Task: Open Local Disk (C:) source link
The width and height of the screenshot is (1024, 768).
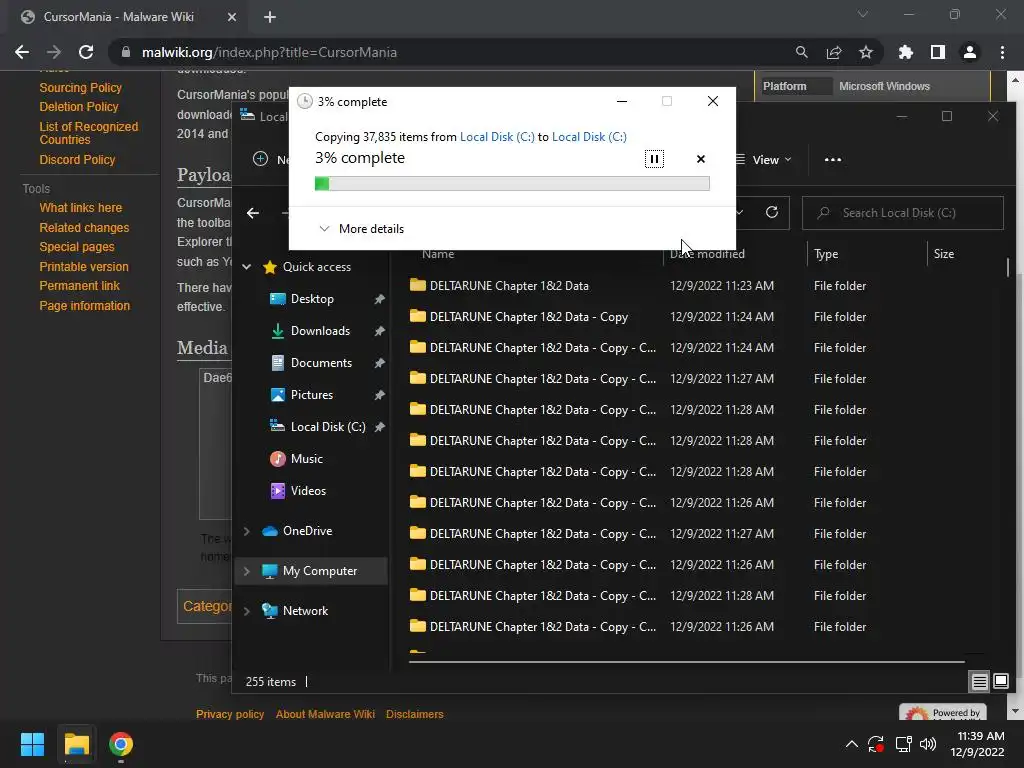Action: pos(497,136)
